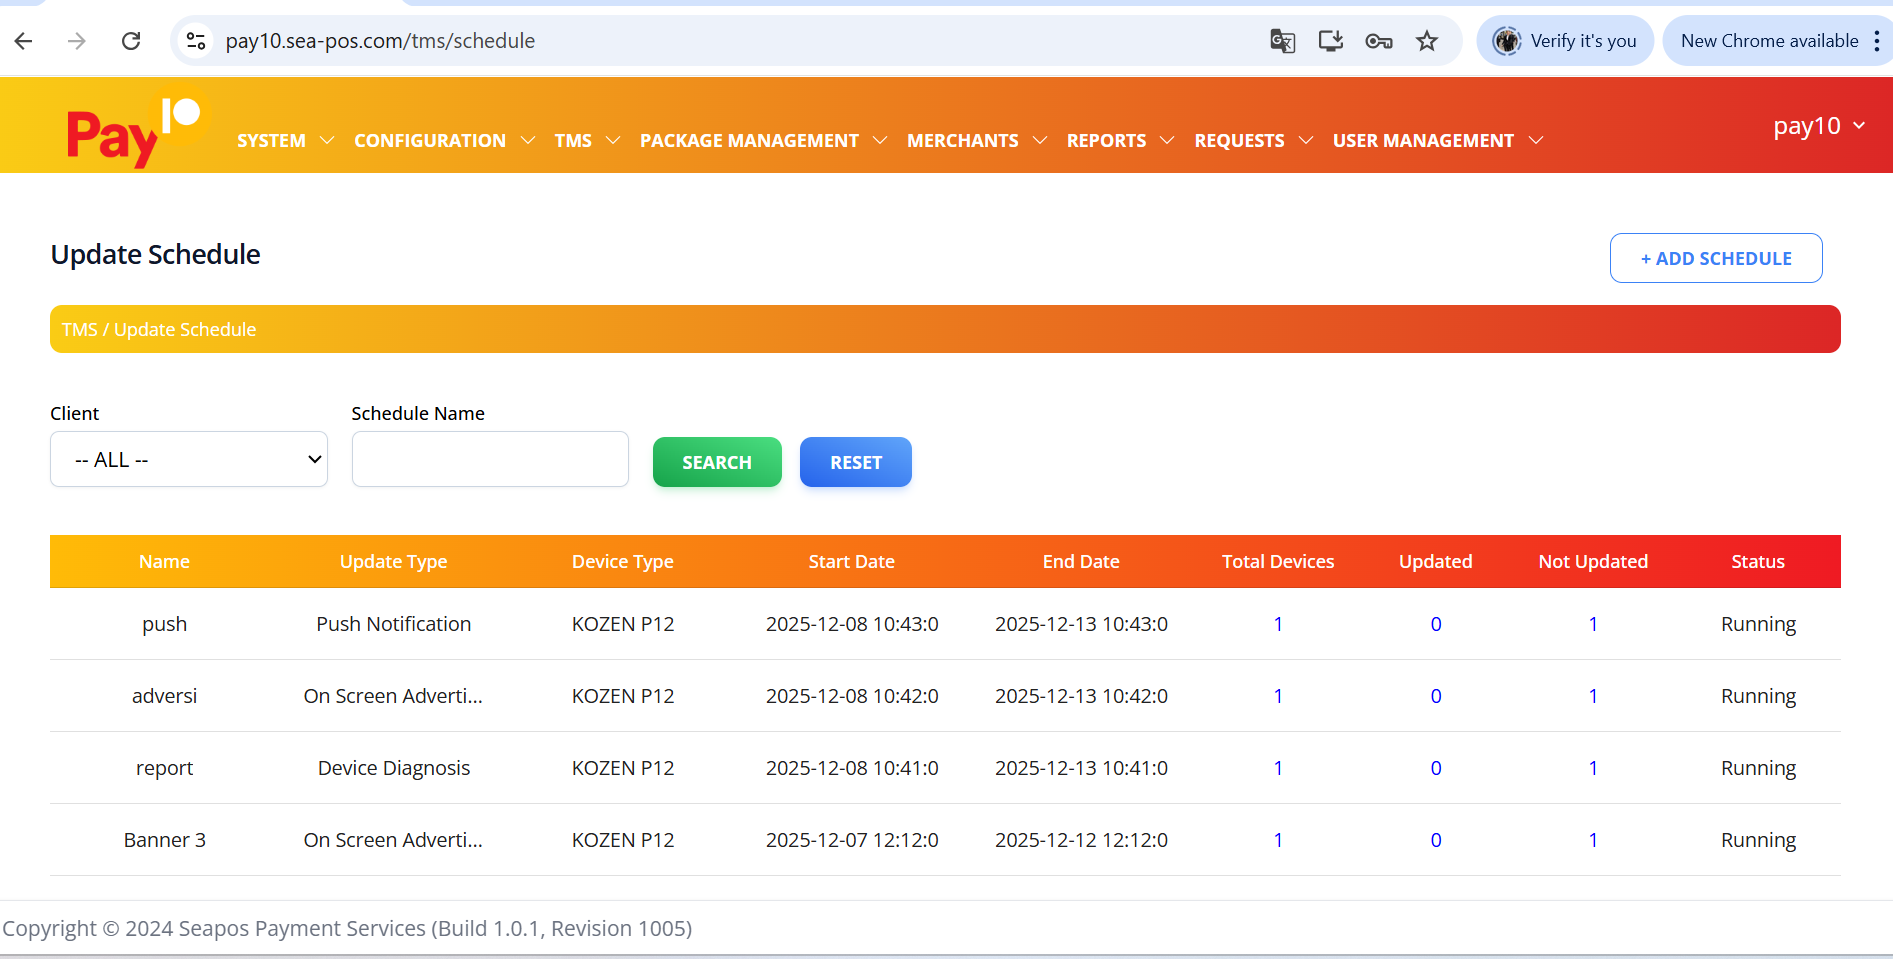Expand the Client dropdown

189,459
